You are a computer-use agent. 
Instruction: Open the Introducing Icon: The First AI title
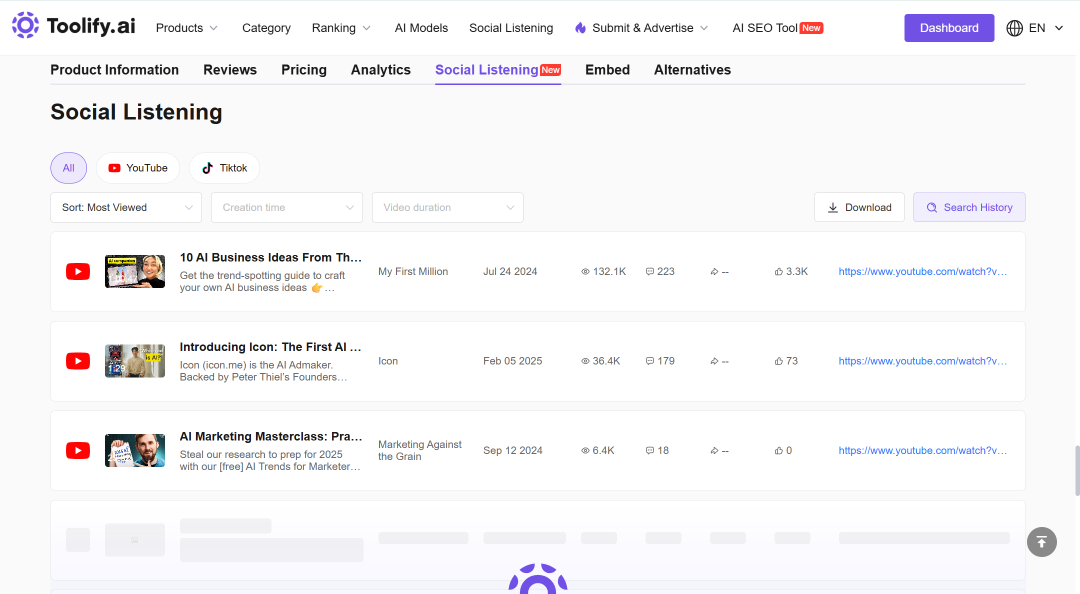271,347
